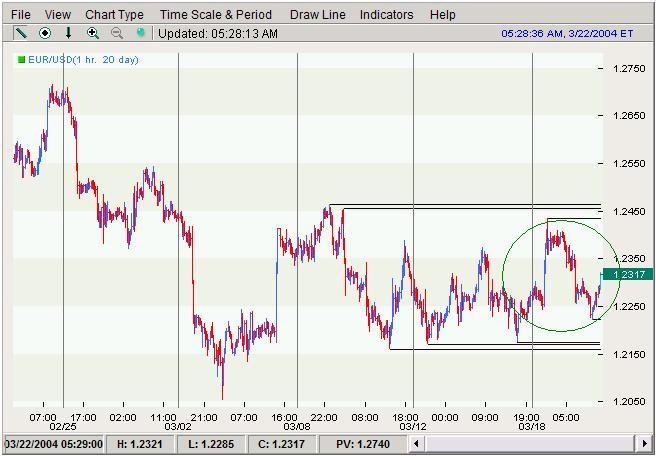
Task: Click the scrollbar left arrow
Action: 415,443
